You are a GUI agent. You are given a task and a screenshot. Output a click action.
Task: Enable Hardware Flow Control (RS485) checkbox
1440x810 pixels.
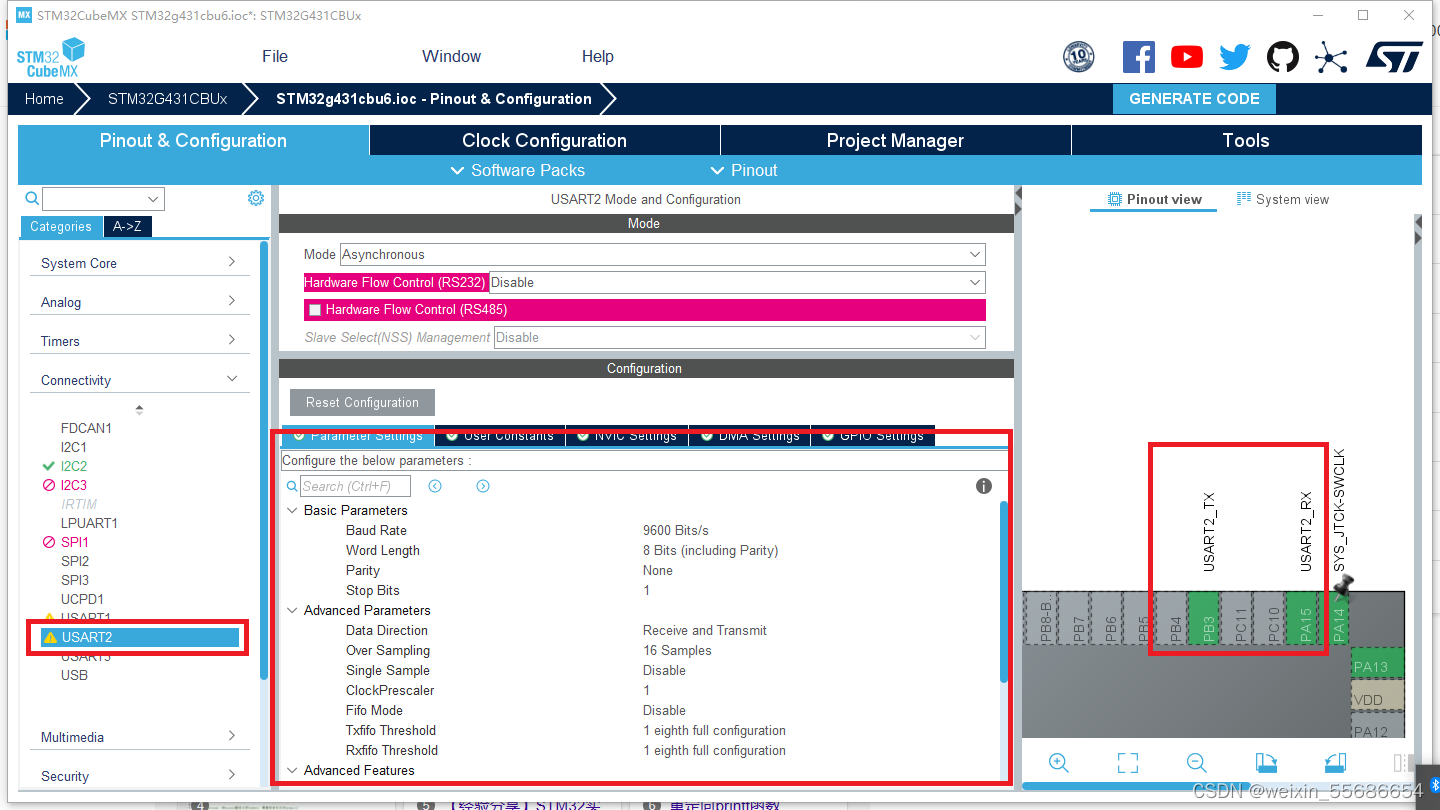pyautogui.click(x=315, y=310)
